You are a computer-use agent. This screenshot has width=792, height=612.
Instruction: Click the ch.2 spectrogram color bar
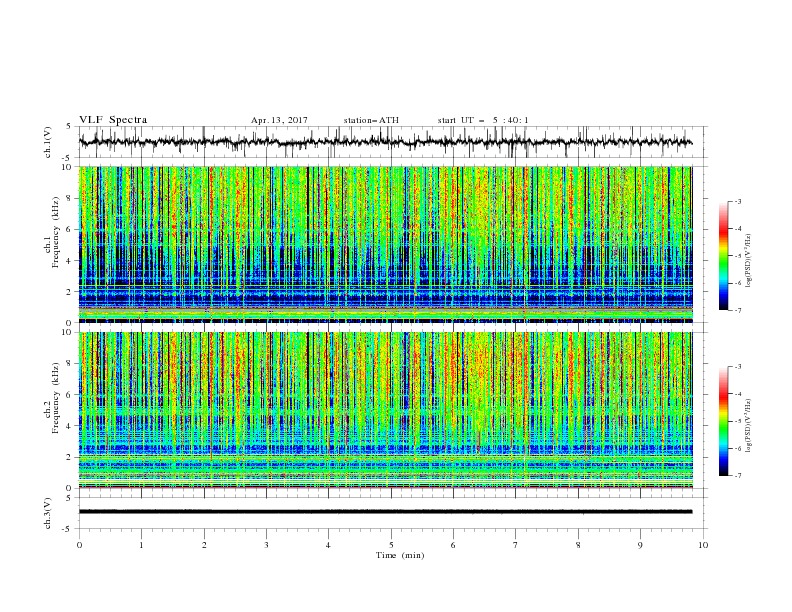[x=724, y=421]
